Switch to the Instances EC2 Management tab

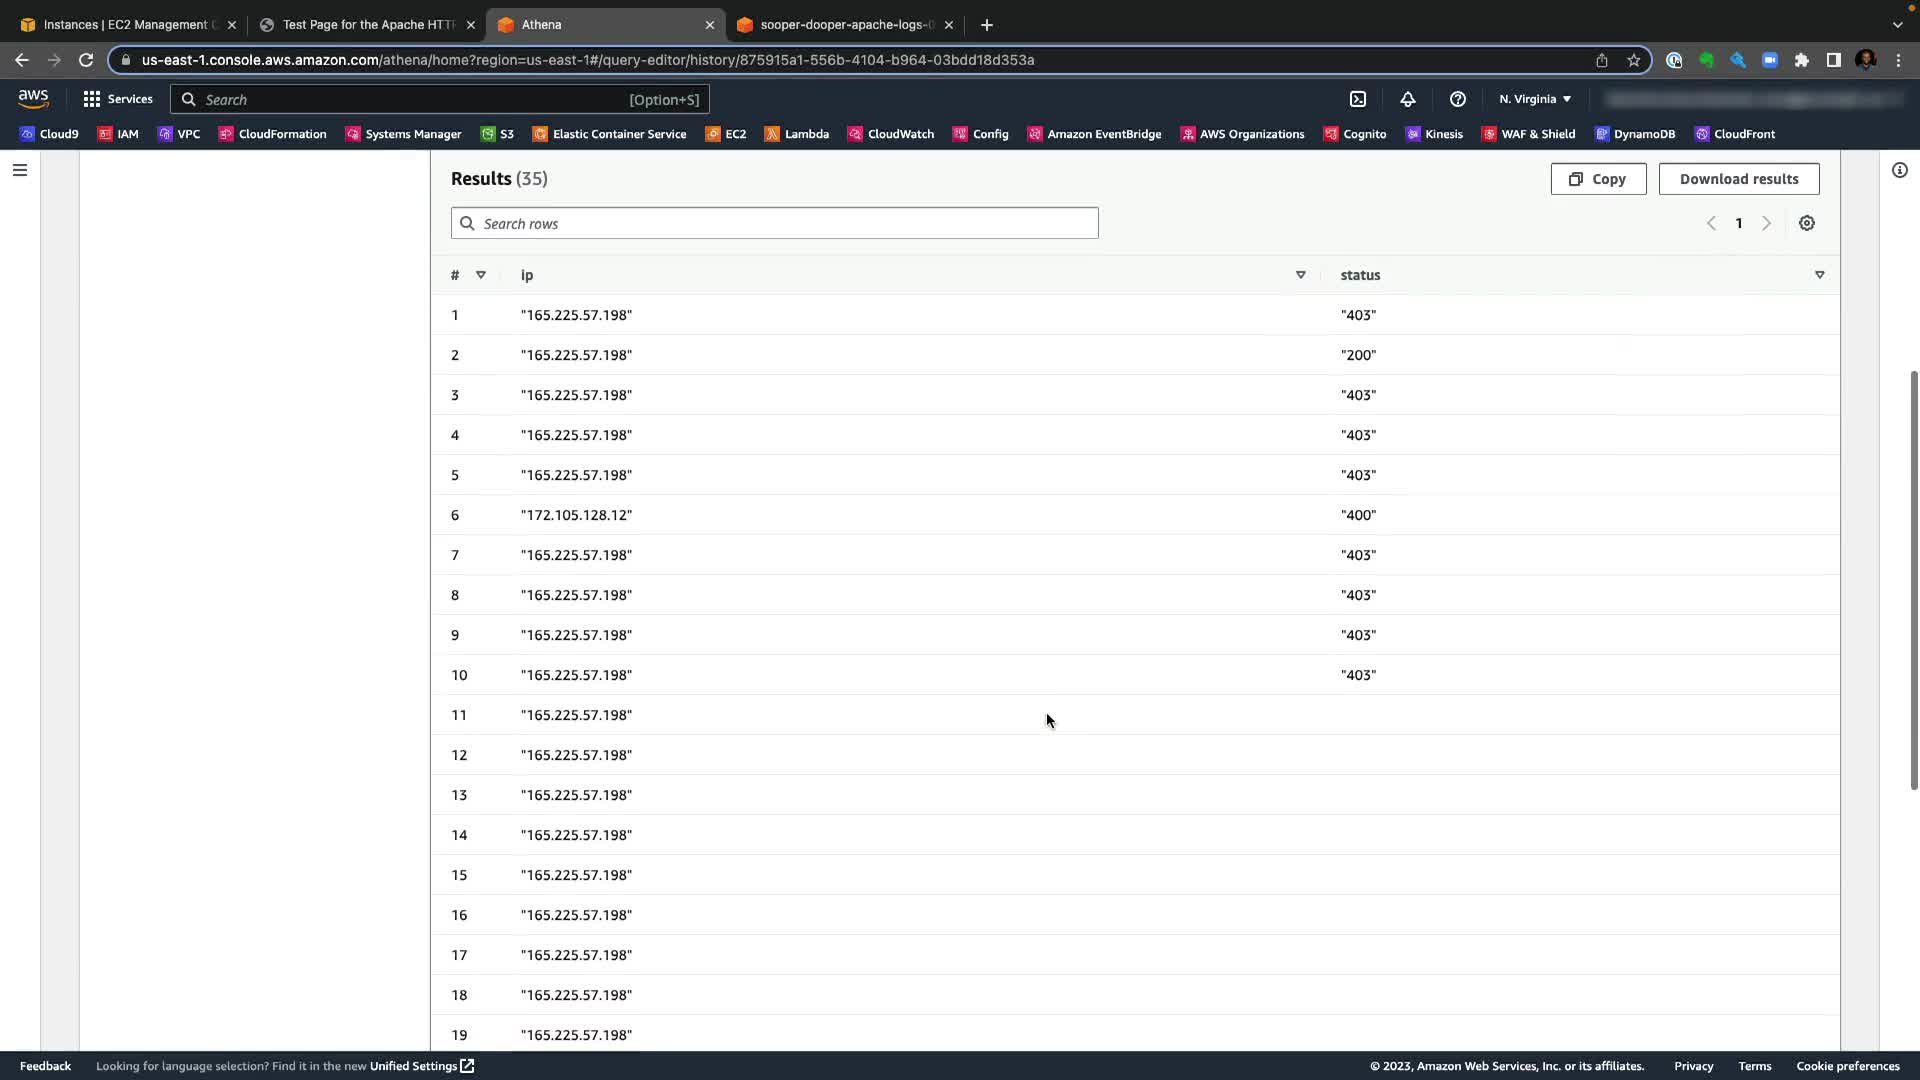(125, 25)
